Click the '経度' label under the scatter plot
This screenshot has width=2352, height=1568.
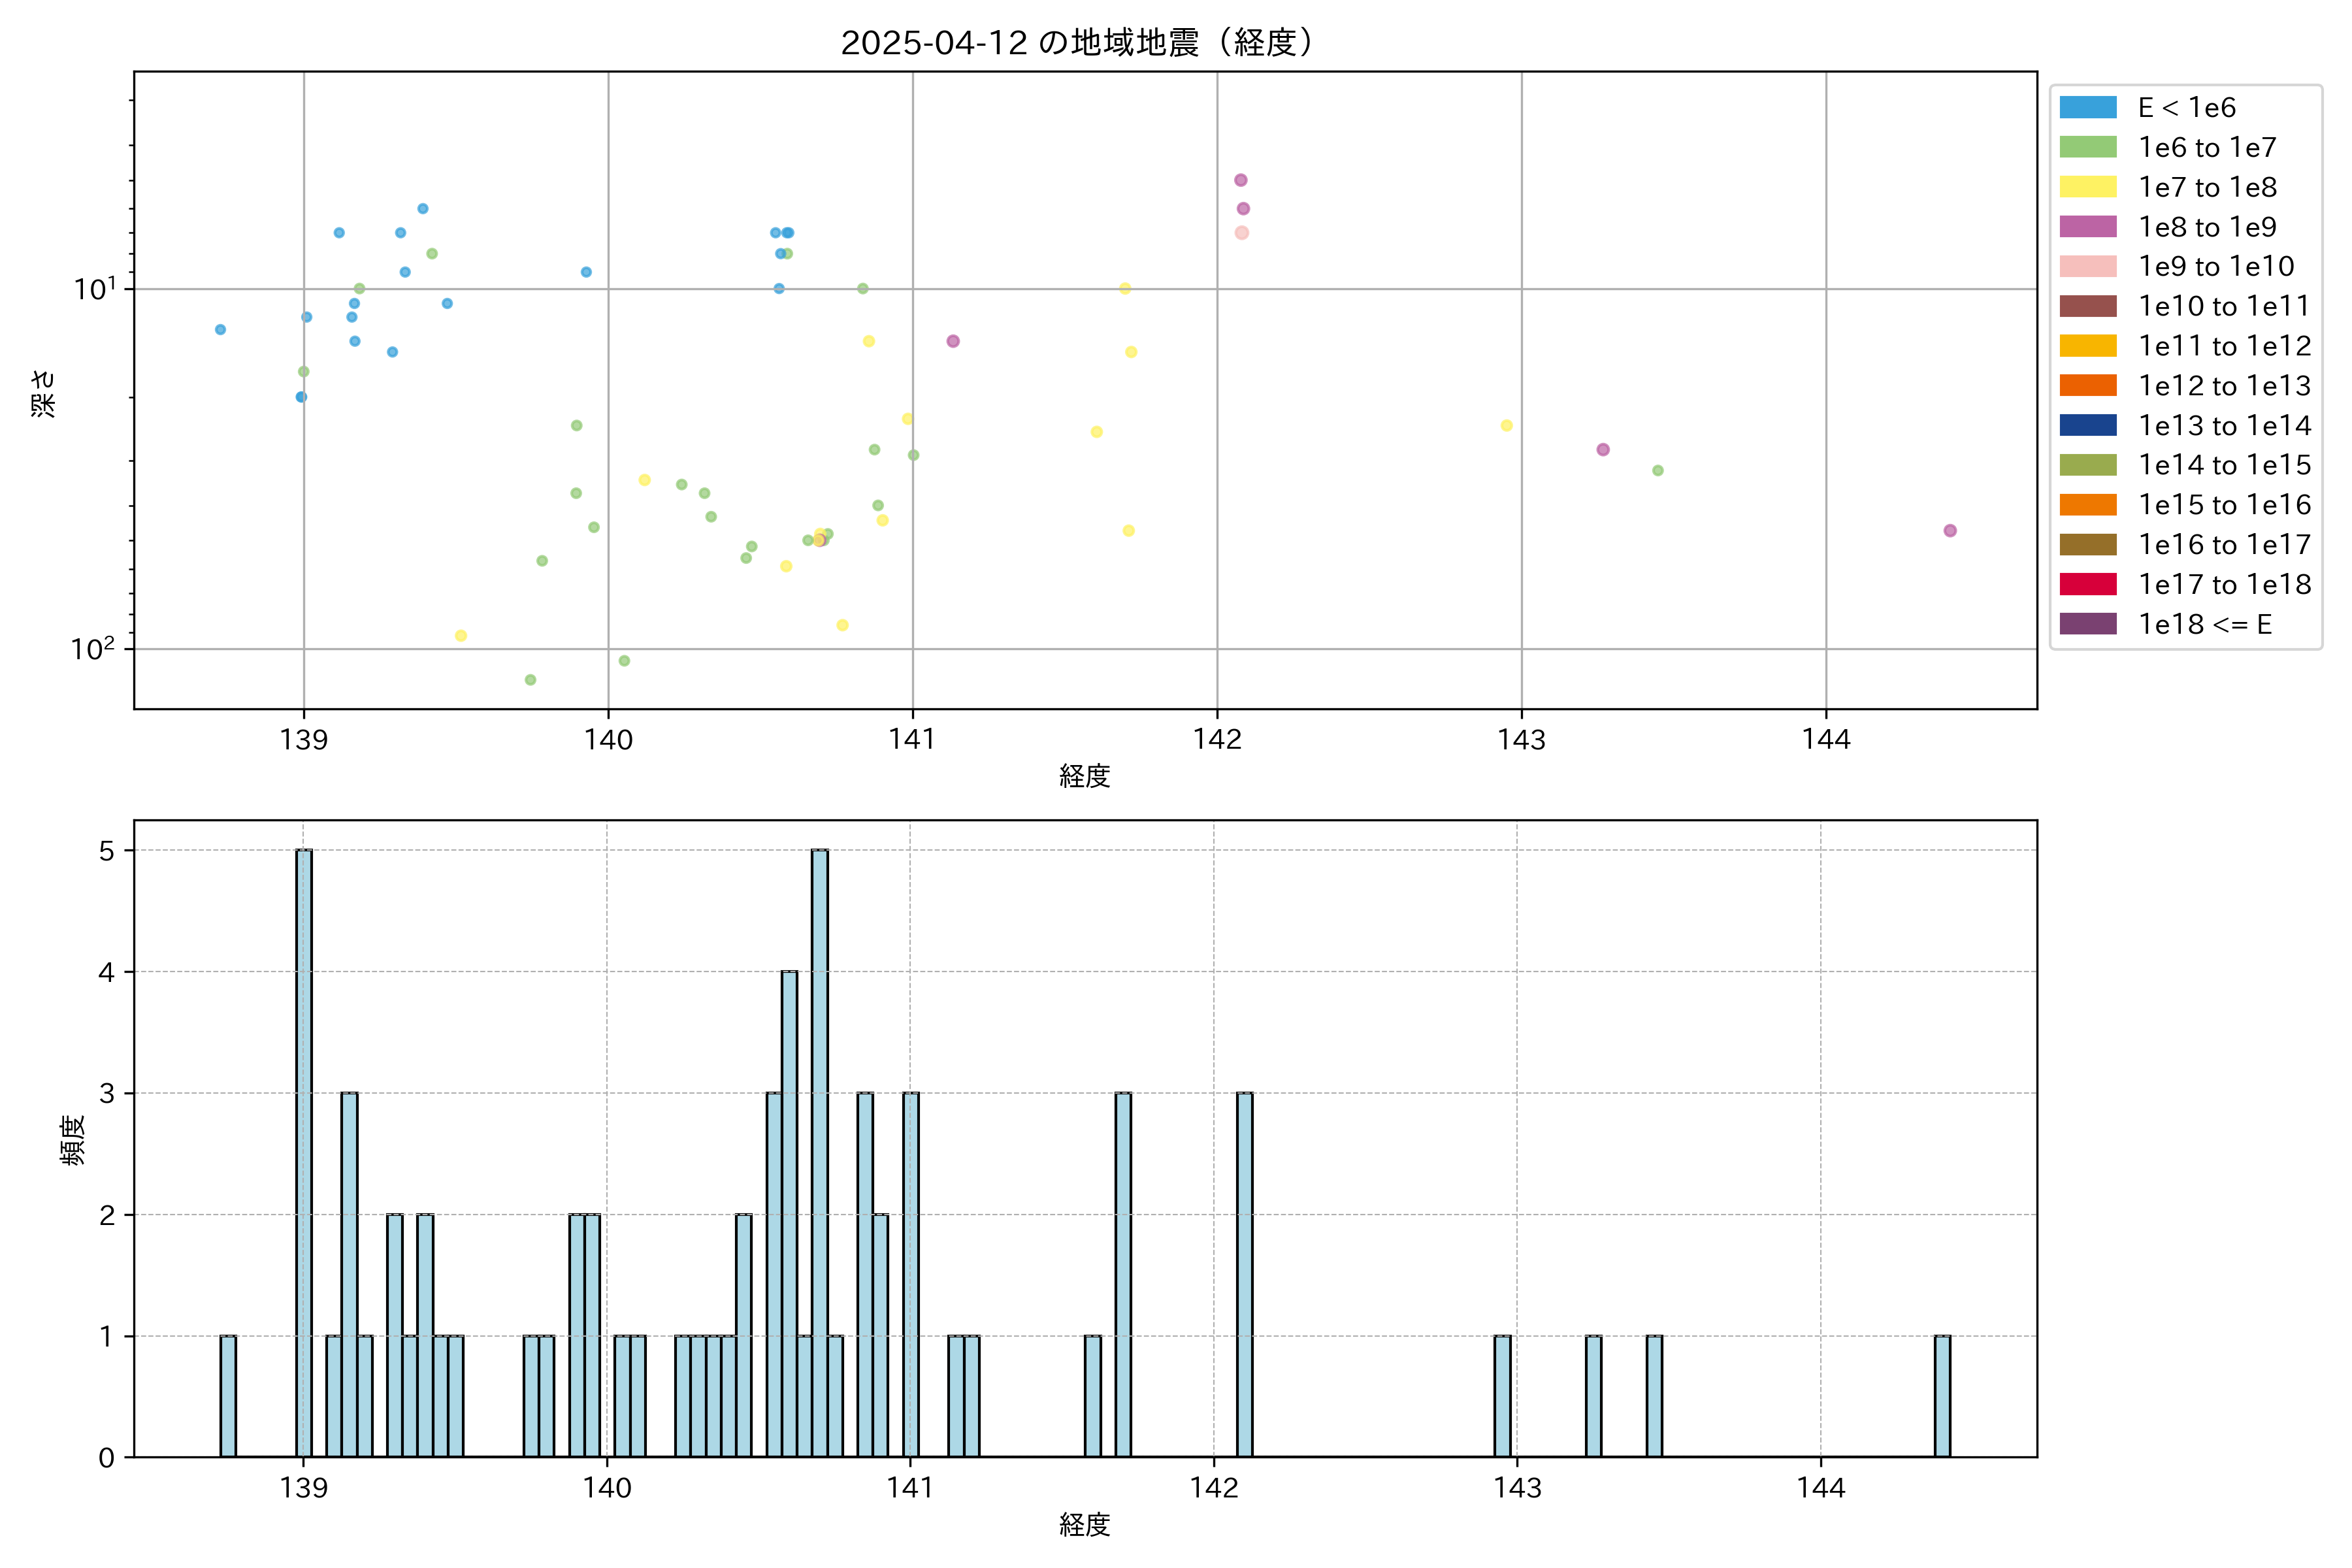click(1084, 776)
